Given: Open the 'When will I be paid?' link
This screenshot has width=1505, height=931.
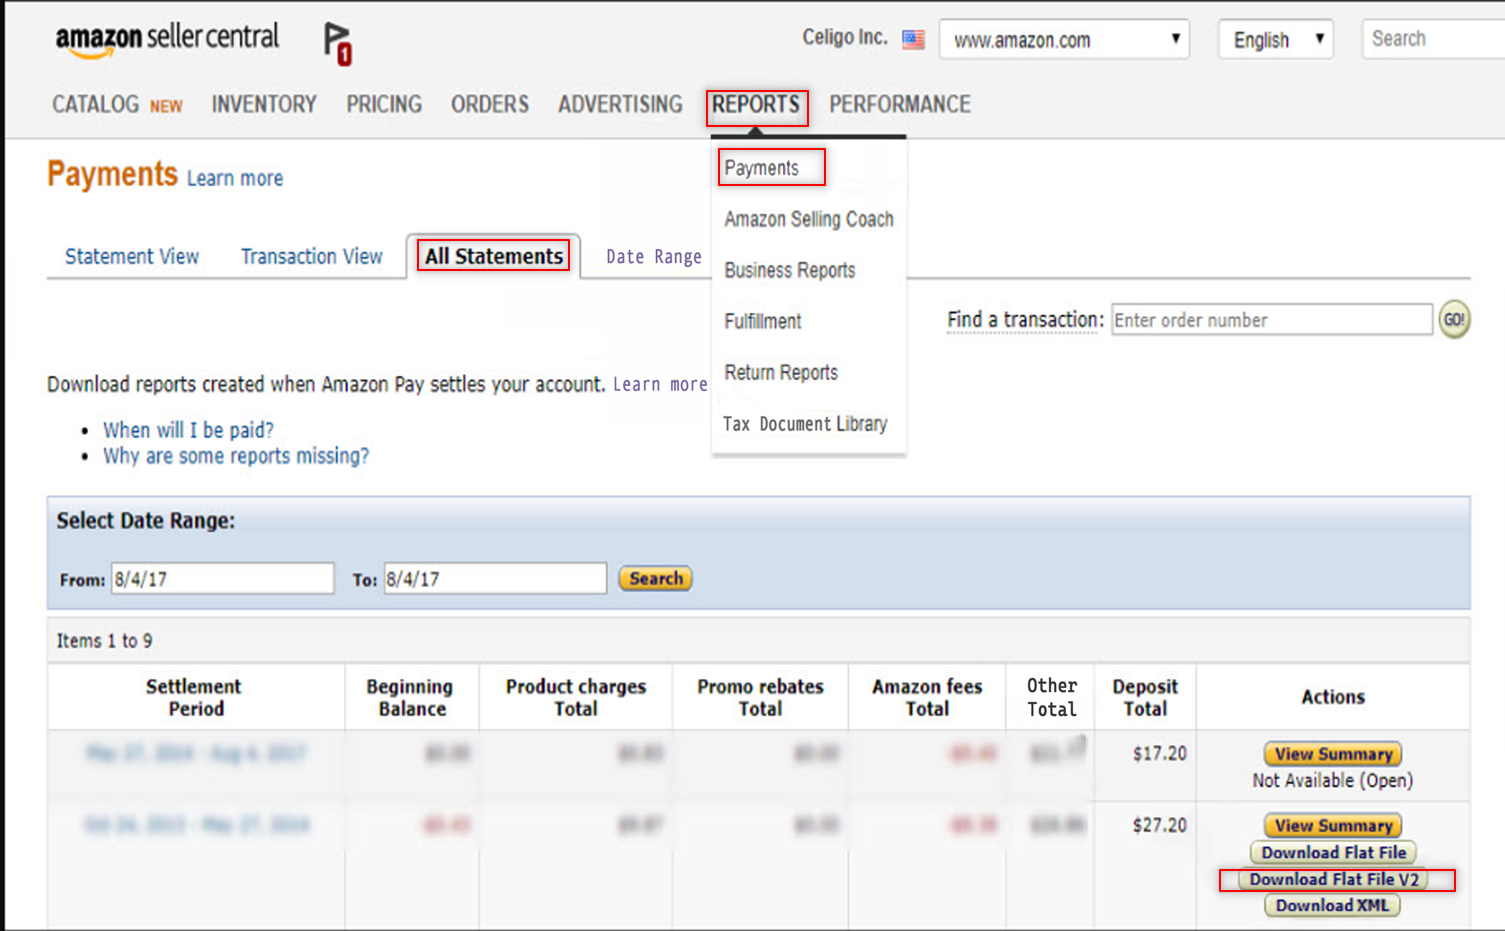Looking at the screenshot, I should pos(188,430).
